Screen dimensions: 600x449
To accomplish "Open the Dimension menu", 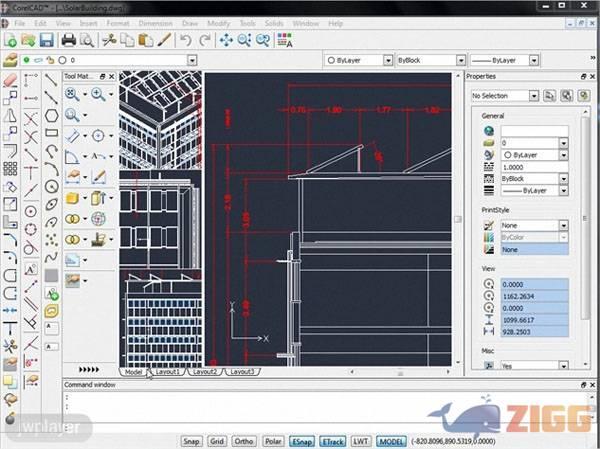I will (x=155, y=23).
